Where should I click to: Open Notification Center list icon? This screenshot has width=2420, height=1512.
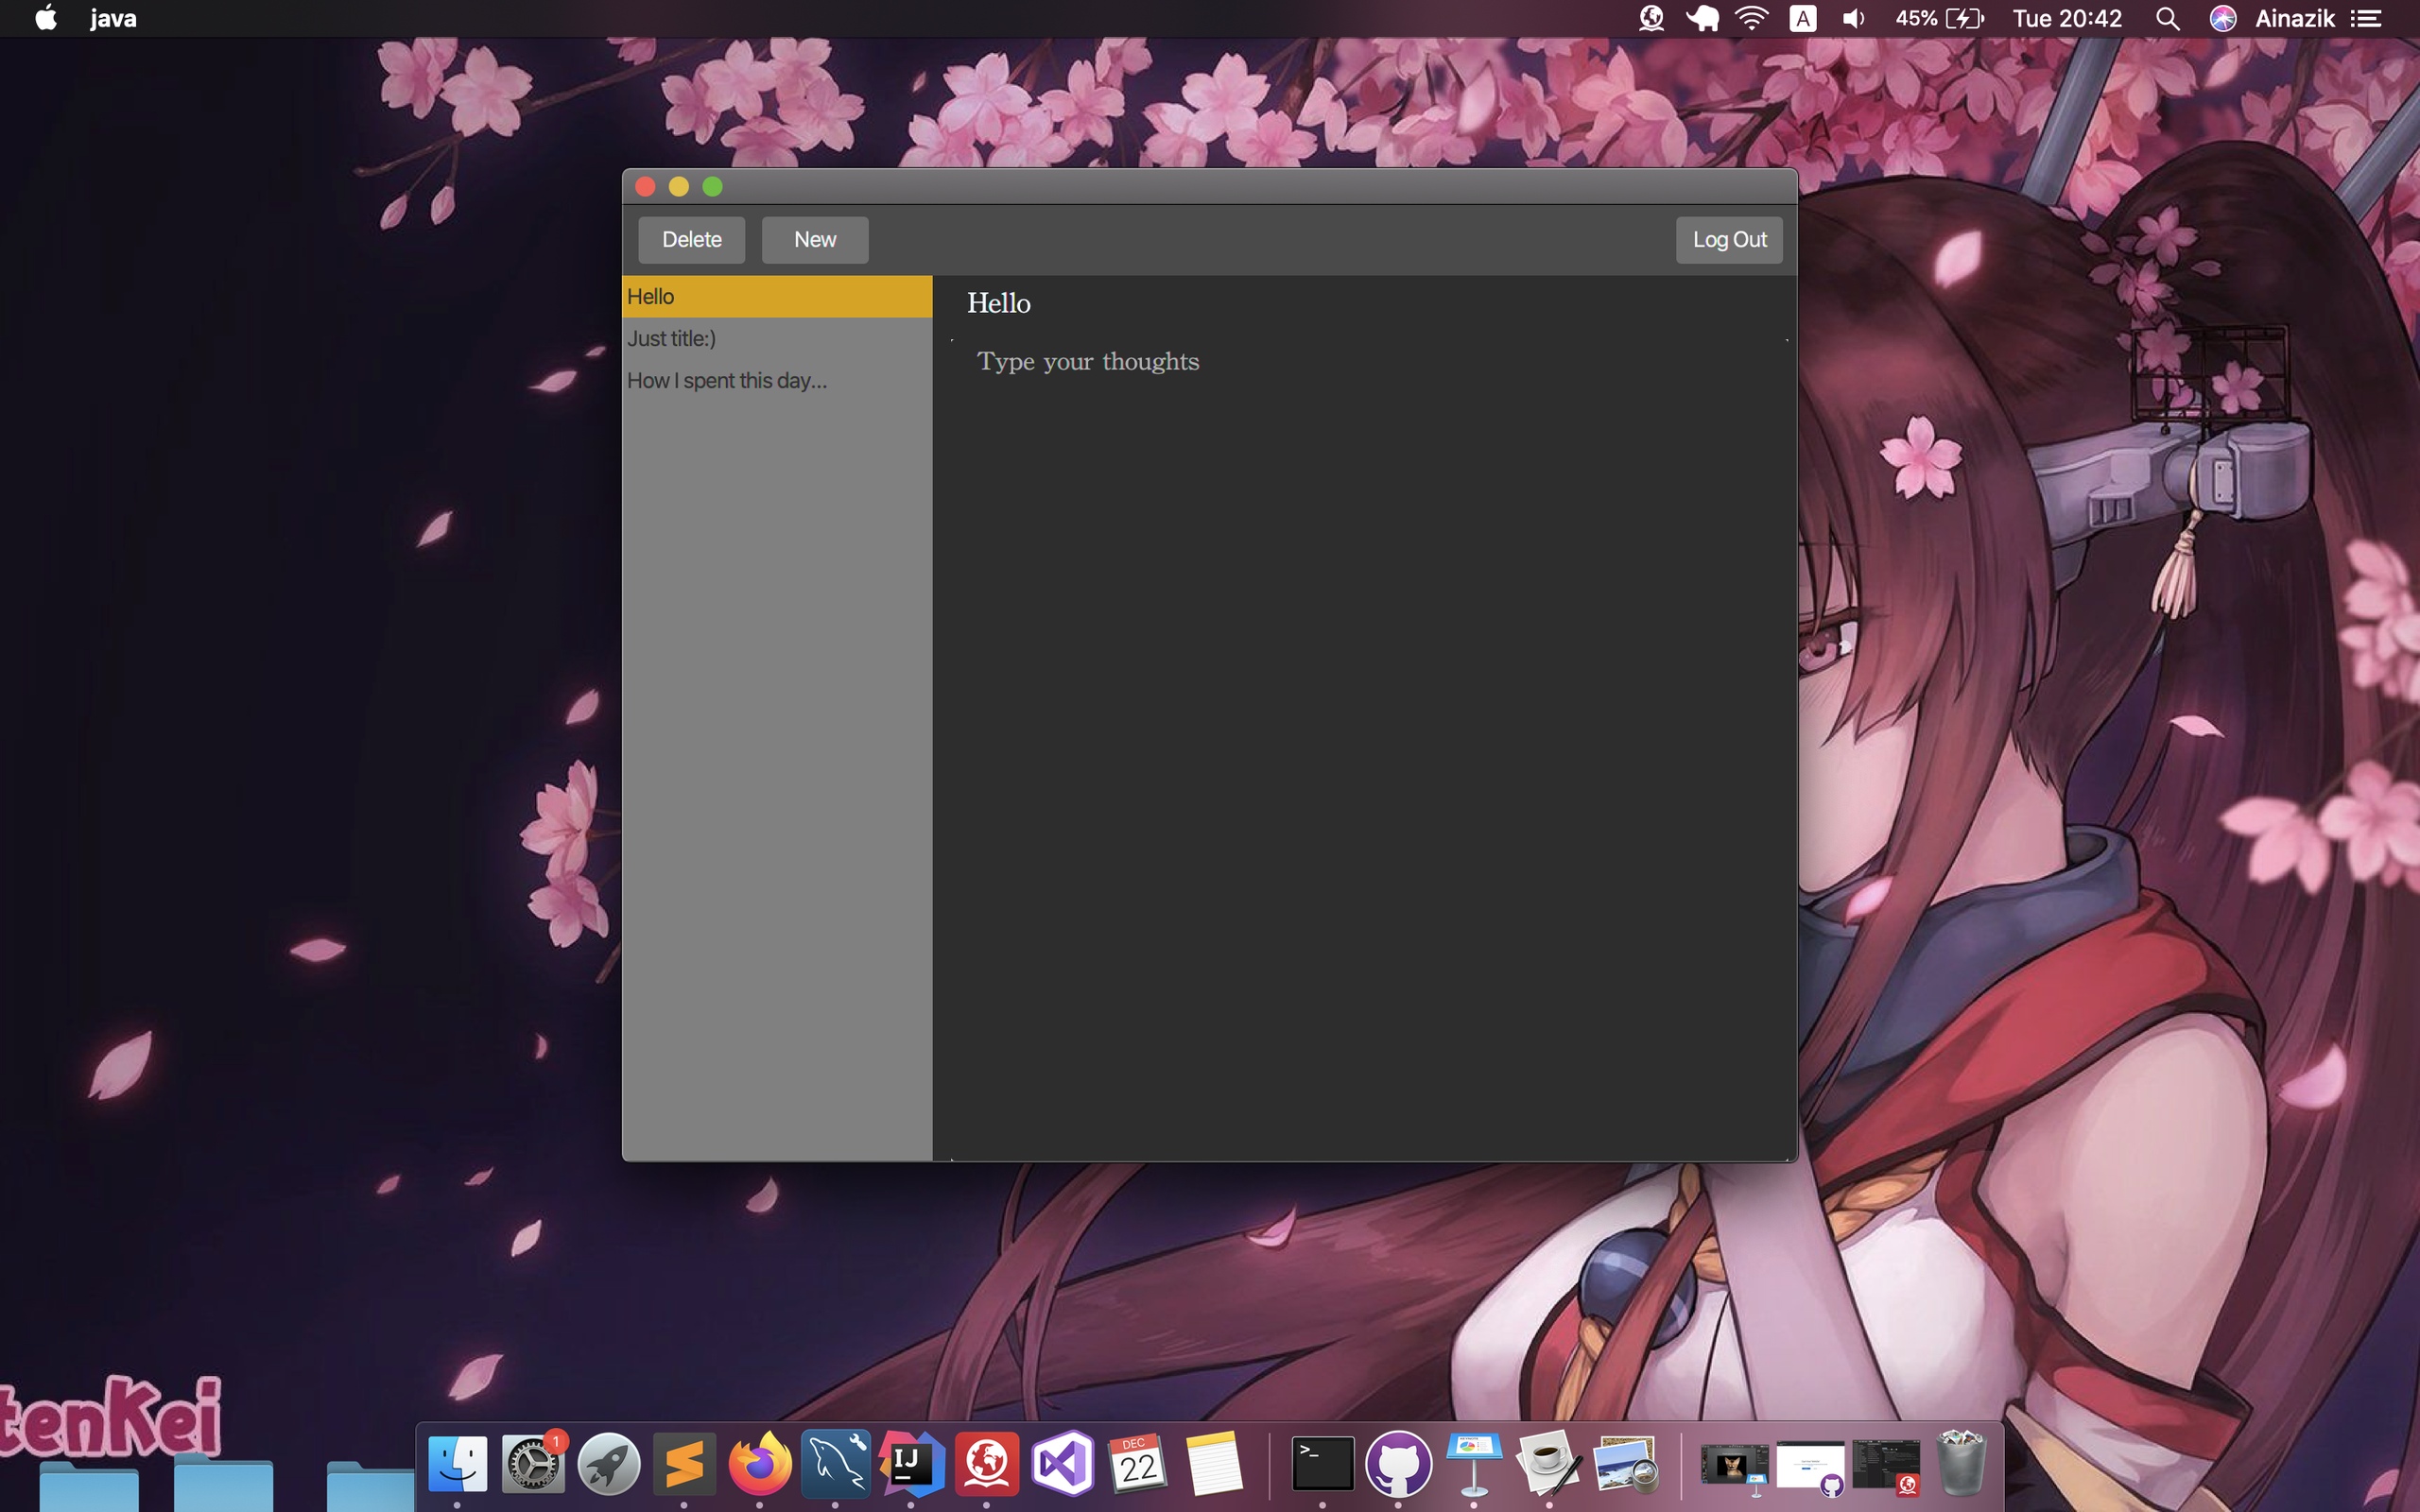(x=2366, y=18)
